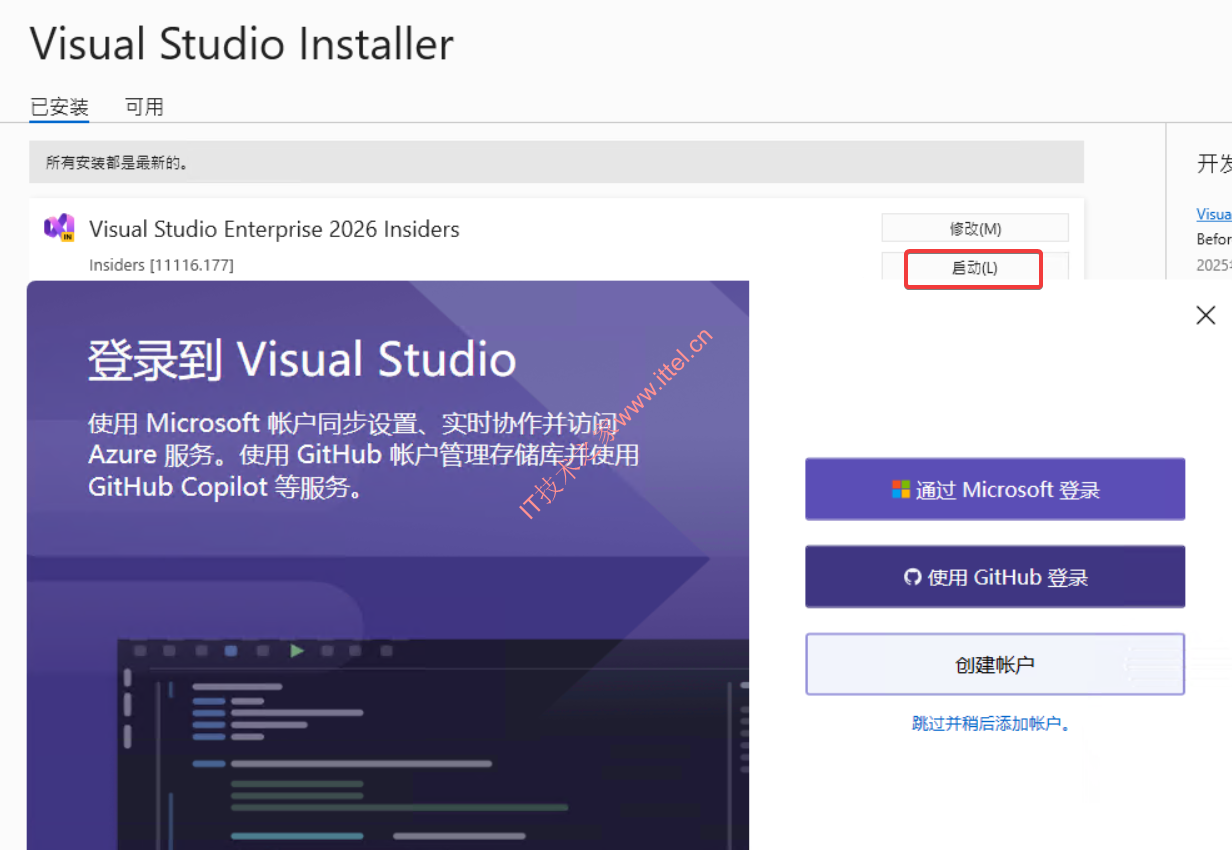The width and height of the screenshot is (1232, 850).
Task: Sign in with 通过 Microsoft 登录
Action: [995, 490]
